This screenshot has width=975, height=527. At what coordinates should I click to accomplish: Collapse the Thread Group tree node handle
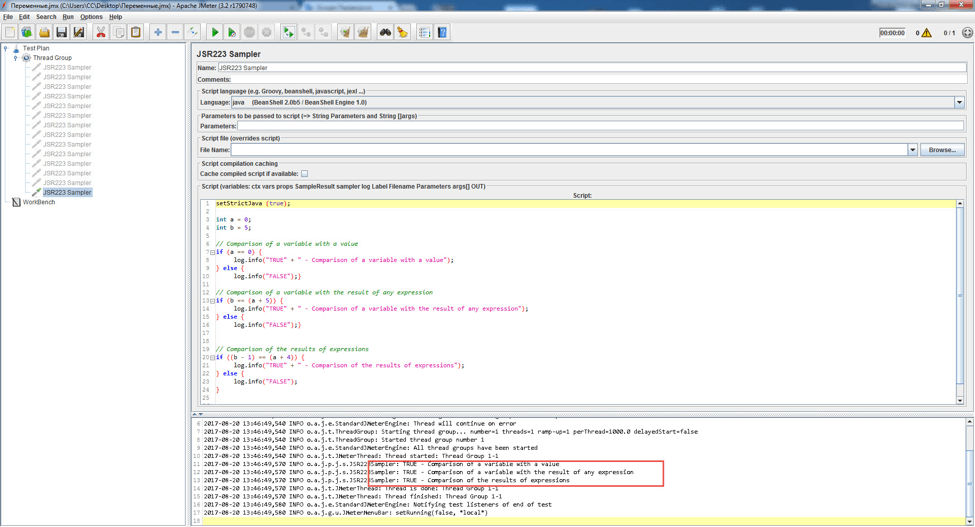tap(16, 58)
